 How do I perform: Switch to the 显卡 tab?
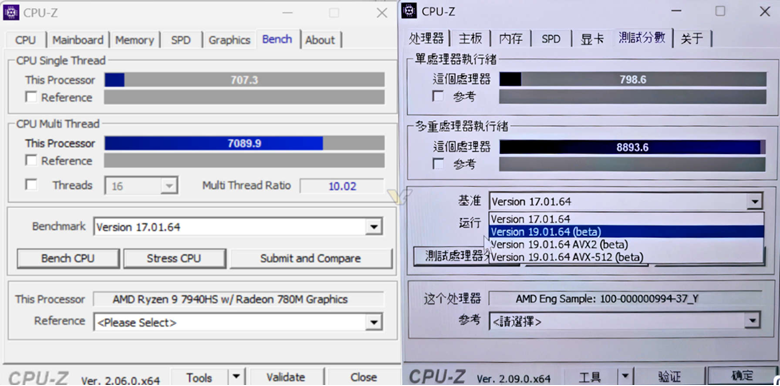click(592, 39)
